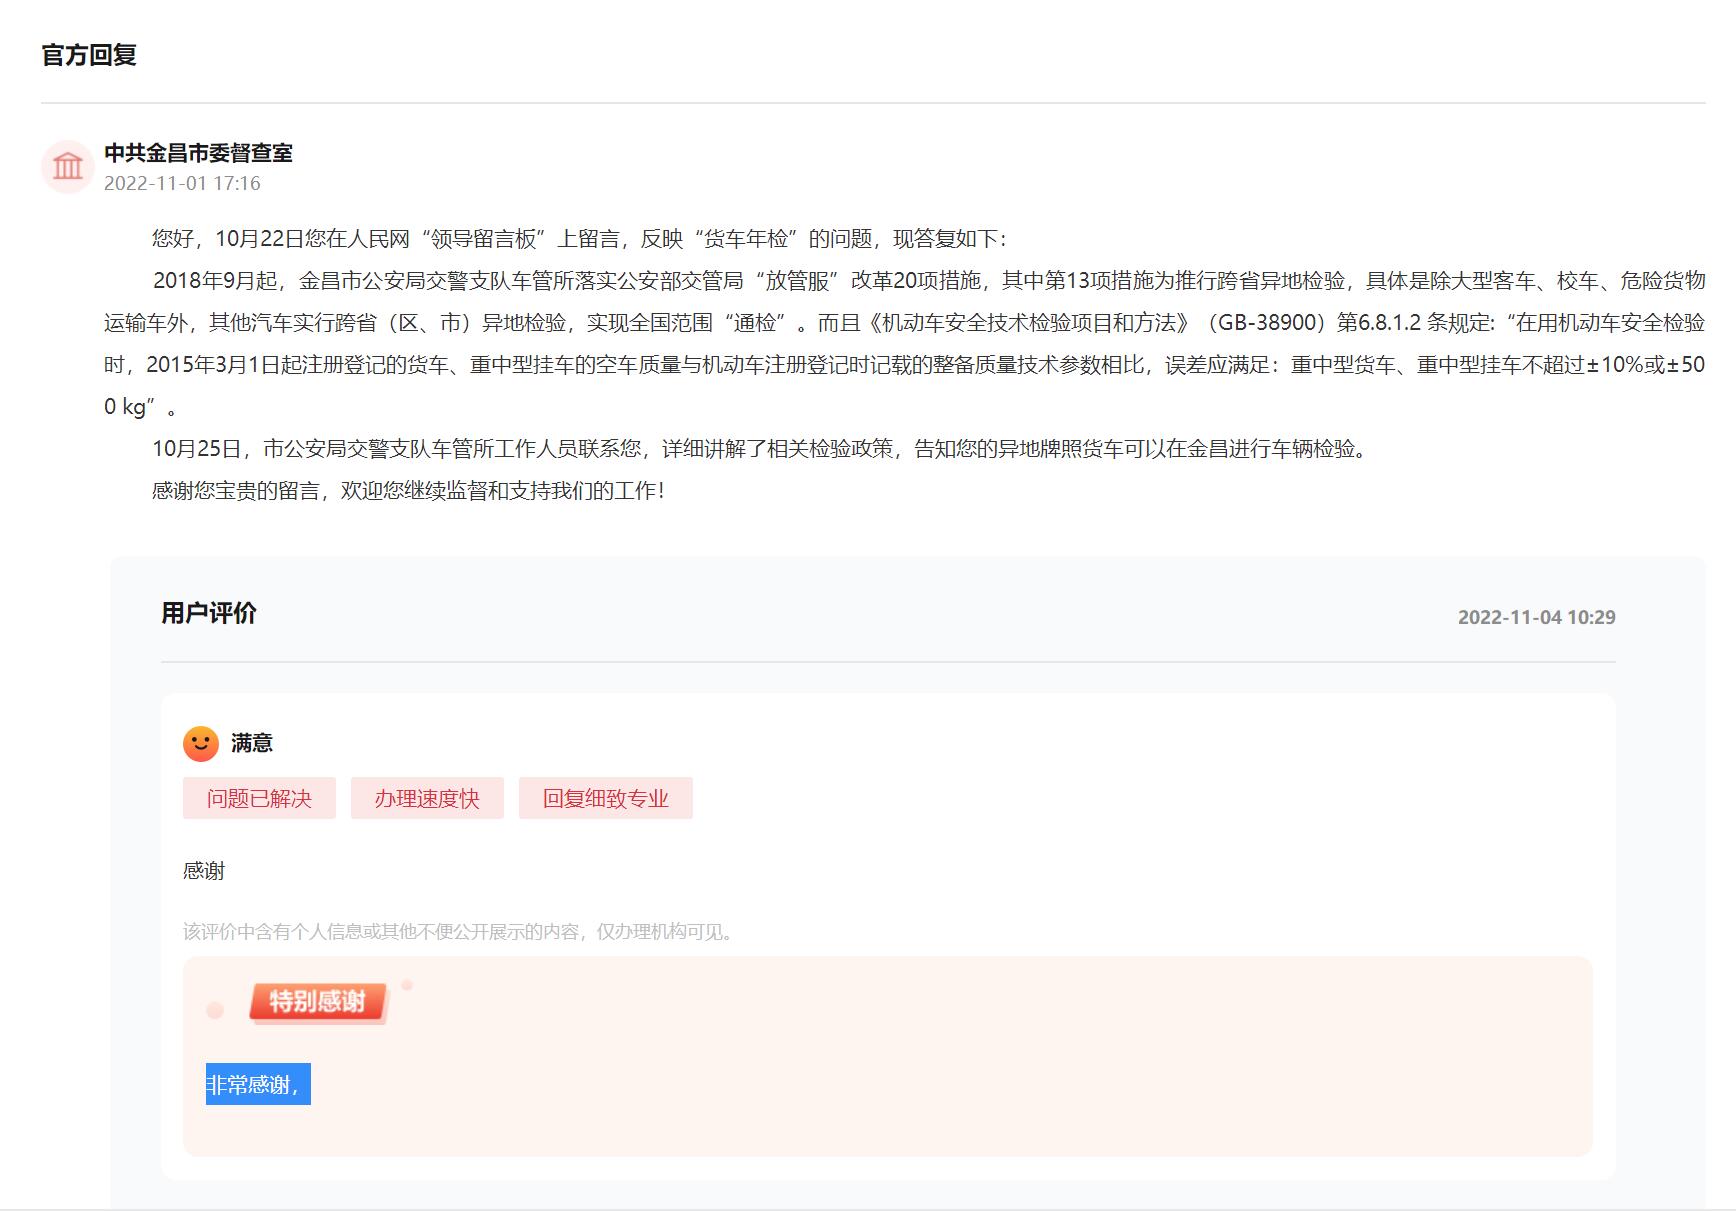
Task: Select the 问题已解决 tag
Action: pos(259,798)
